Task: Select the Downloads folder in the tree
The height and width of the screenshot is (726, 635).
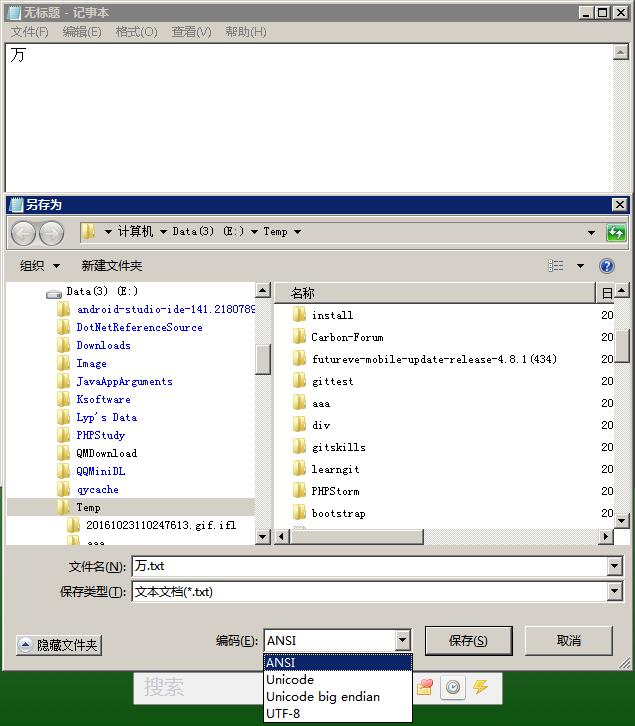Action: pyautogui.click(x=103, y=345)
